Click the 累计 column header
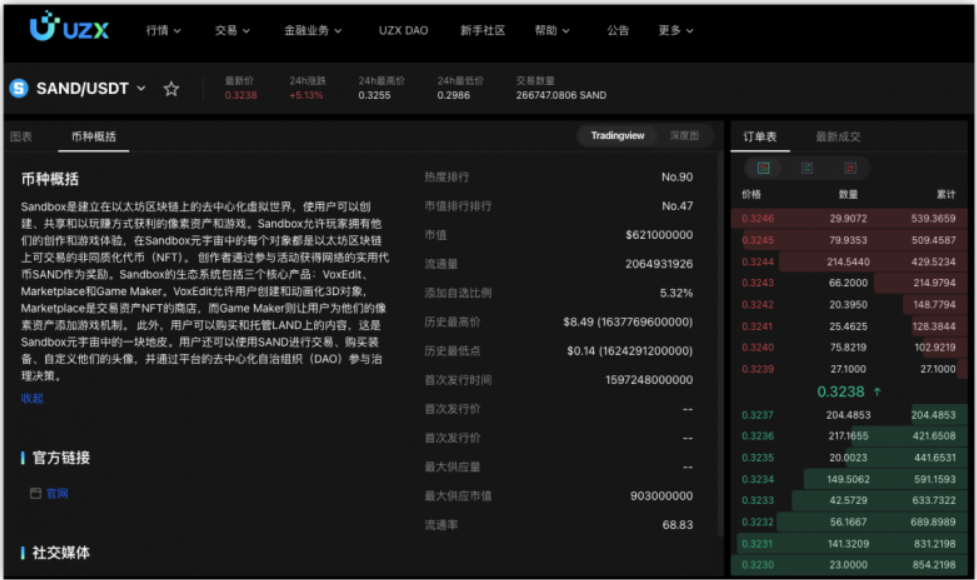977x580 pixels. [x=946, y=194]
